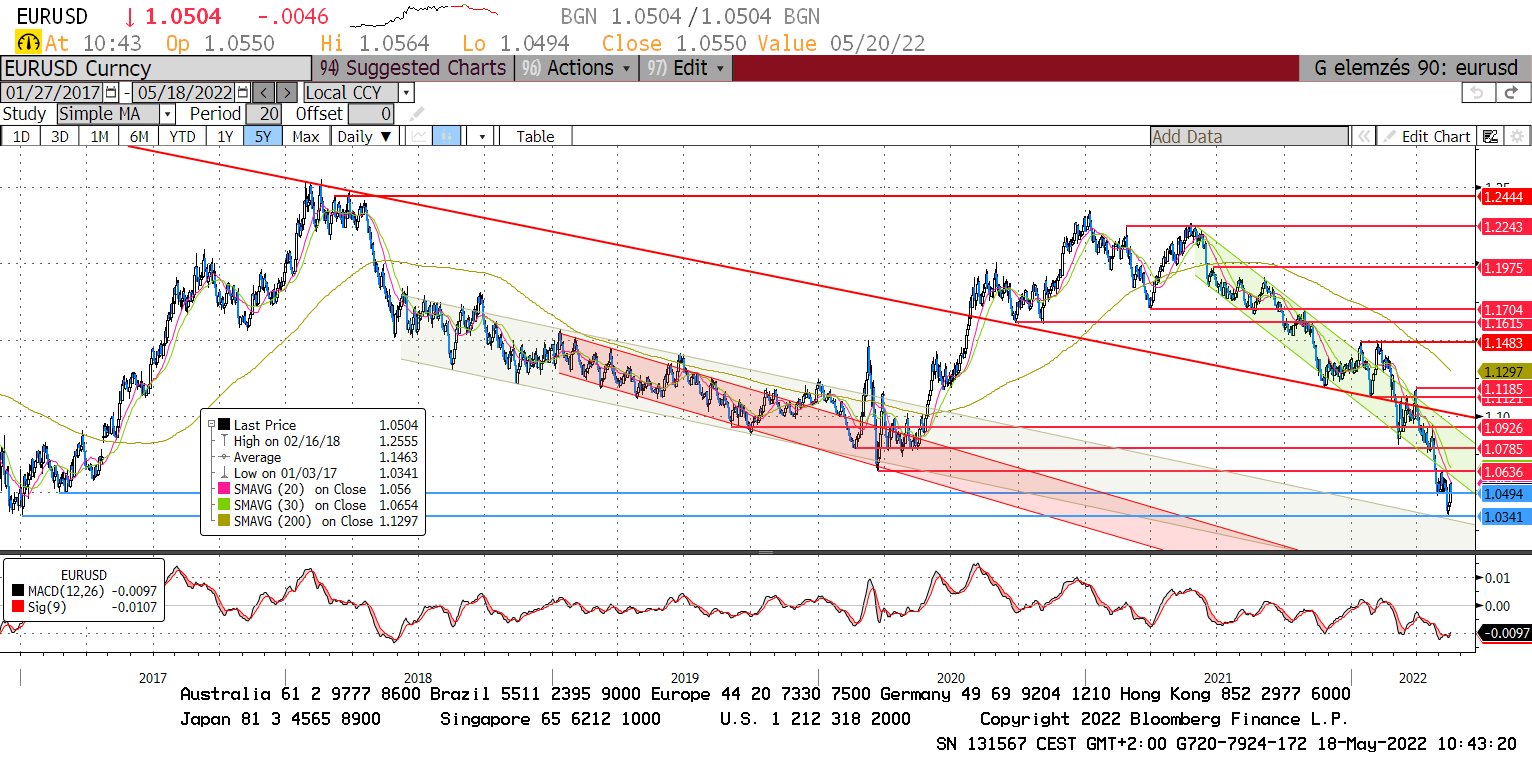This screenshot has width=1532, height=773.
Task: Select the Max range tab
Action: click(x=306, y=136)
